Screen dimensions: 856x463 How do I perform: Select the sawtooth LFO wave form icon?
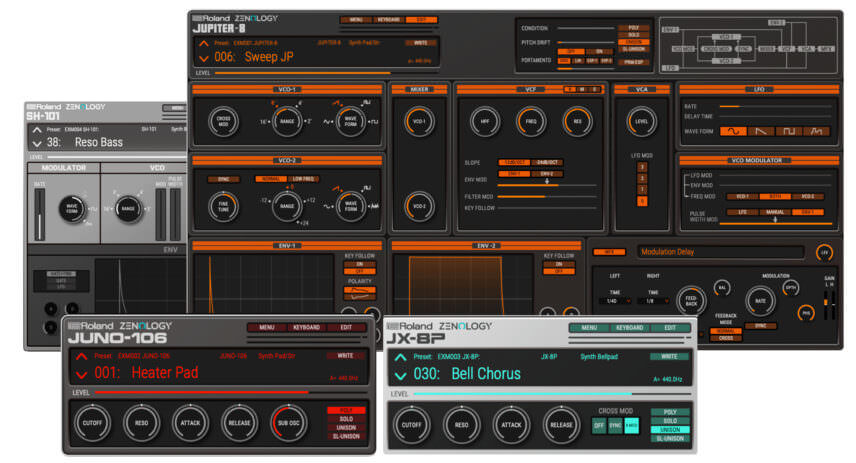pyautogui.click(x=761, y=131)
